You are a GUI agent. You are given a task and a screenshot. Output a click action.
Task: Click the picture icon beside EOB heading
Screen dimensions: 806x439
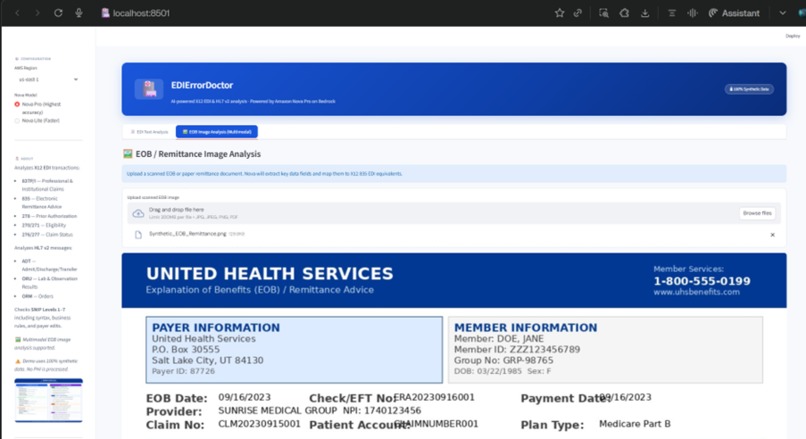pyautogui.click(x=127, y=154)
